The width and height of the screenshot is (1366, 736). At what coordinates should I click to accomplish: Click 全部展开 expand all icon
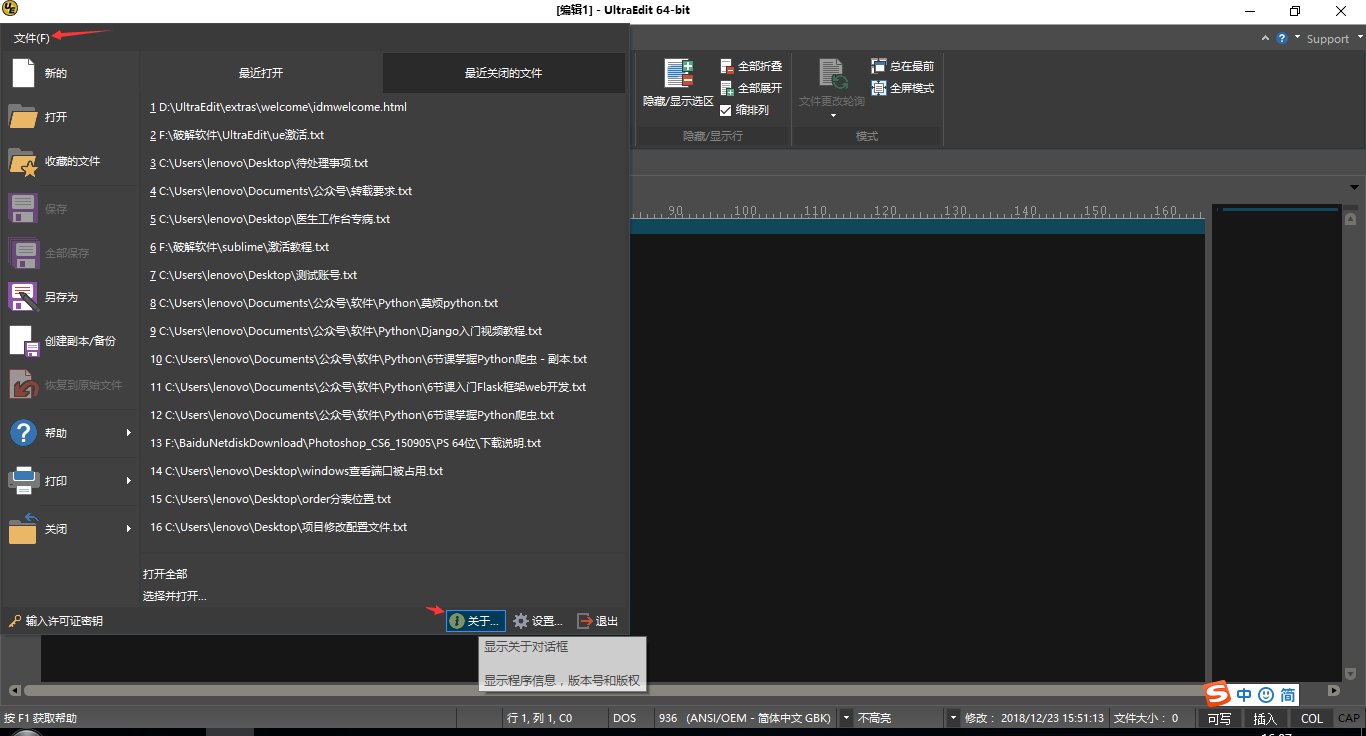727,88
